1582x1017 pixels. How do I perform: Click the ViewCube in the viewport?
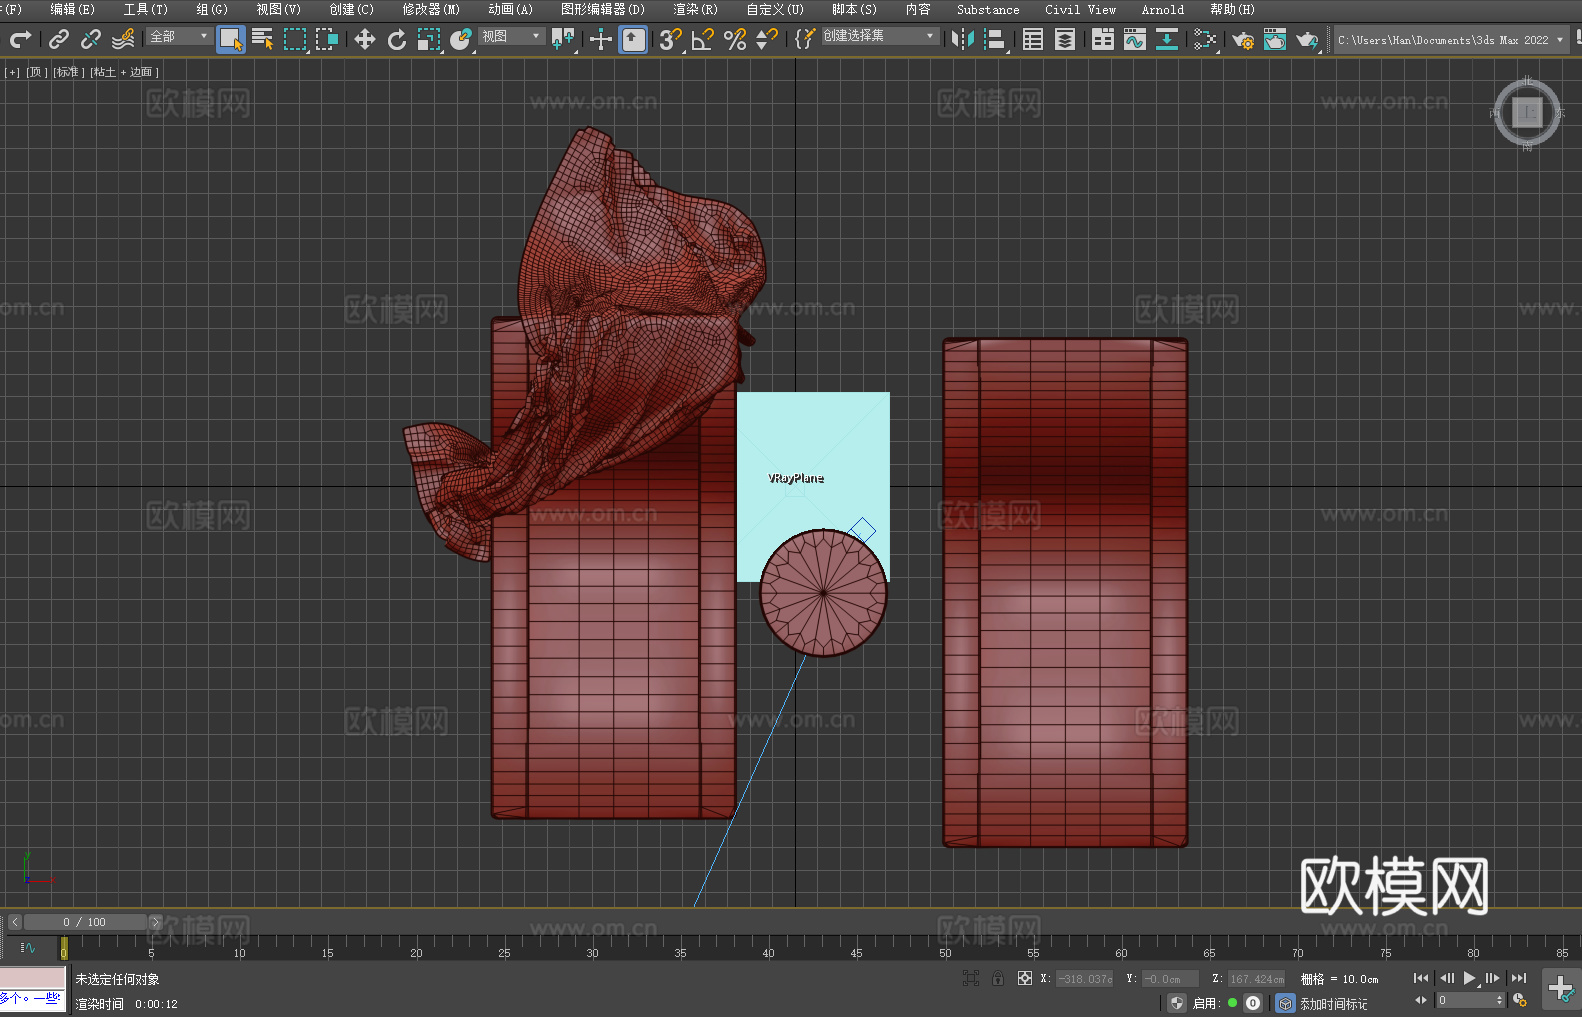[1527, 112]
